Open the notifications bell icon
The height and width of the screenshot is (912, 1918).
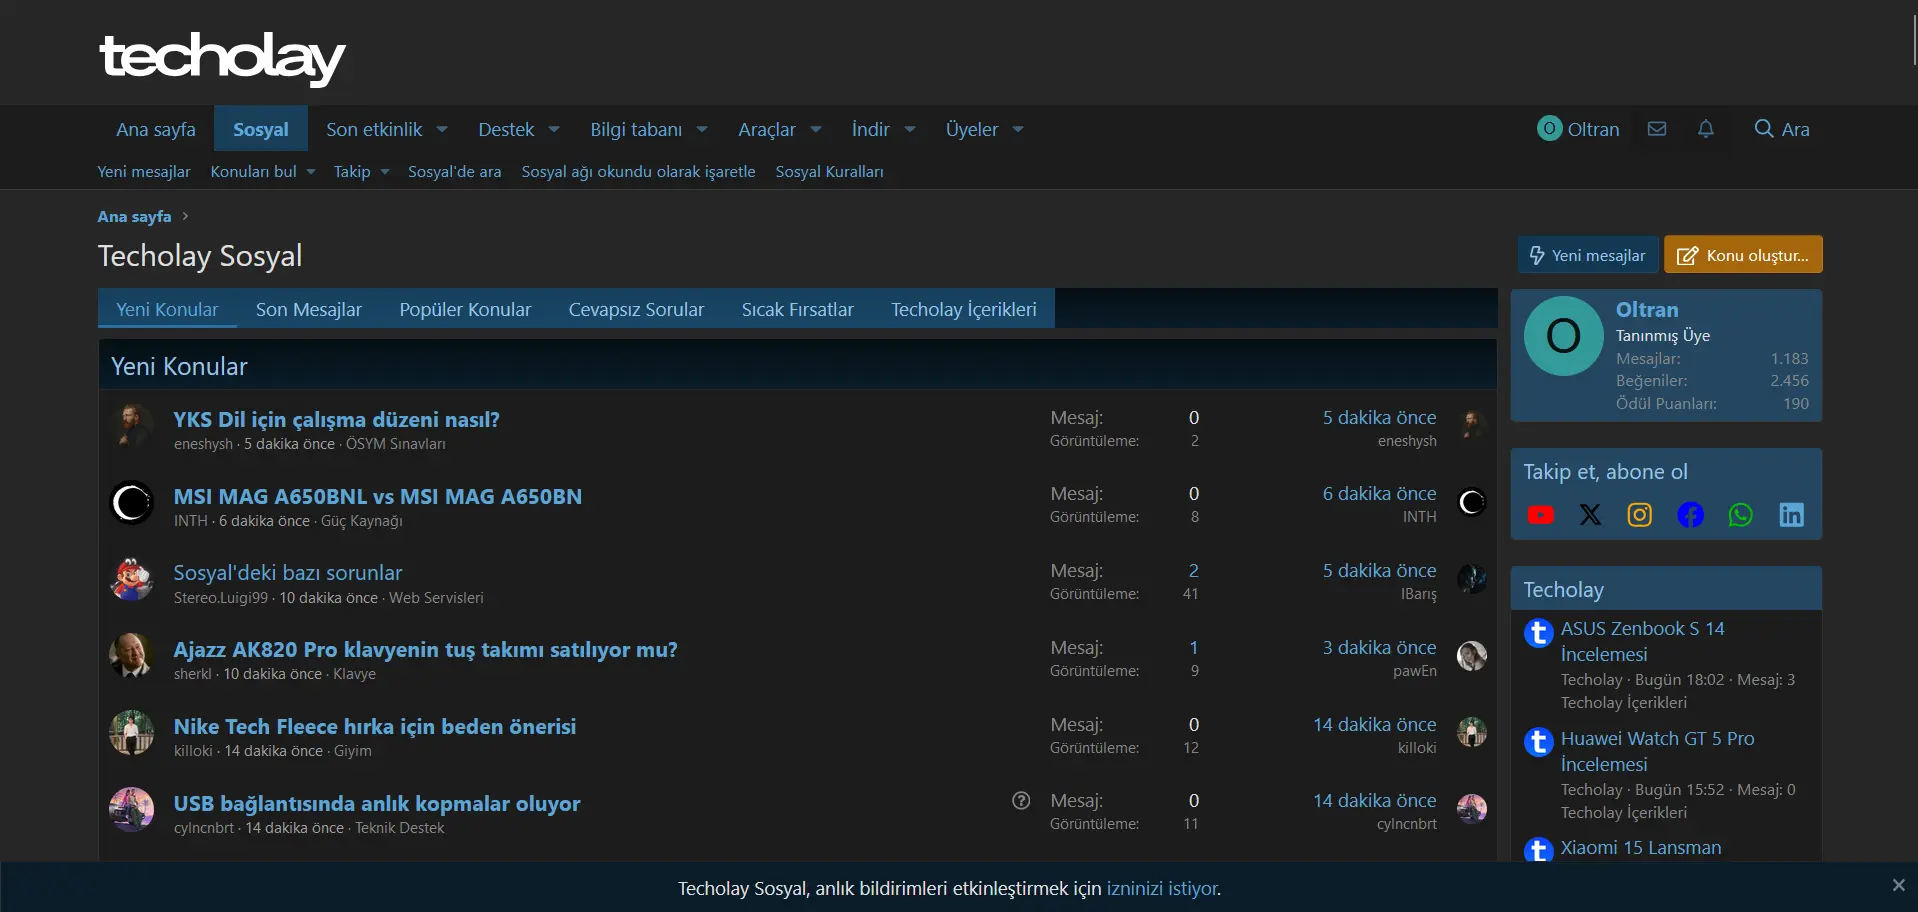1706,129
